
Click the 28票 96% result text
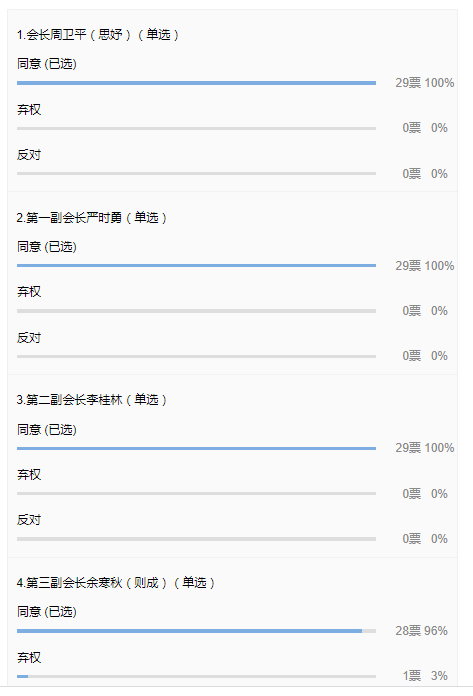[x=422, y=631]
